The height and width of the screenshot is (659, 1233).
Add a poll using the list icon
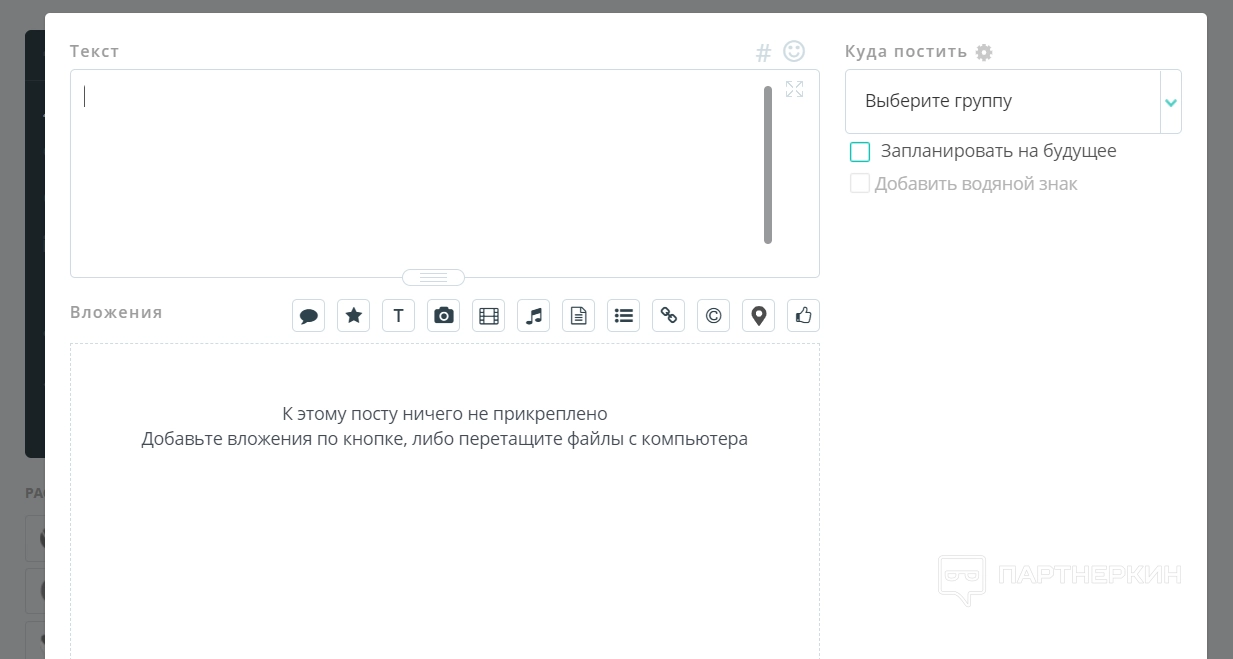tap(624, 316)
